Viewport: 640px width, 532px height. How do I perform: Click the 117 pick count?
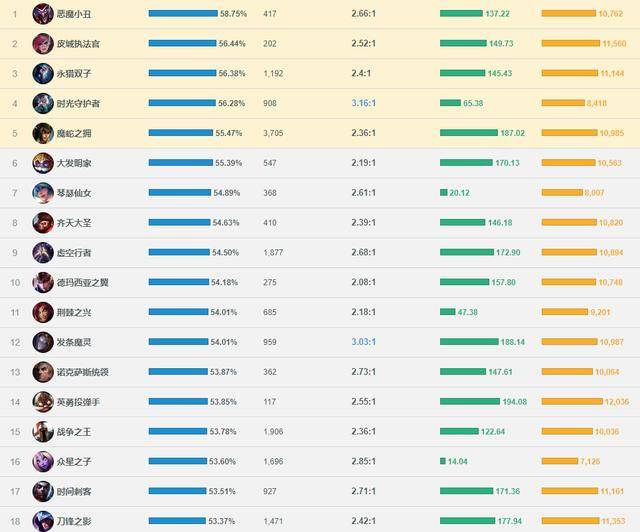270,402
